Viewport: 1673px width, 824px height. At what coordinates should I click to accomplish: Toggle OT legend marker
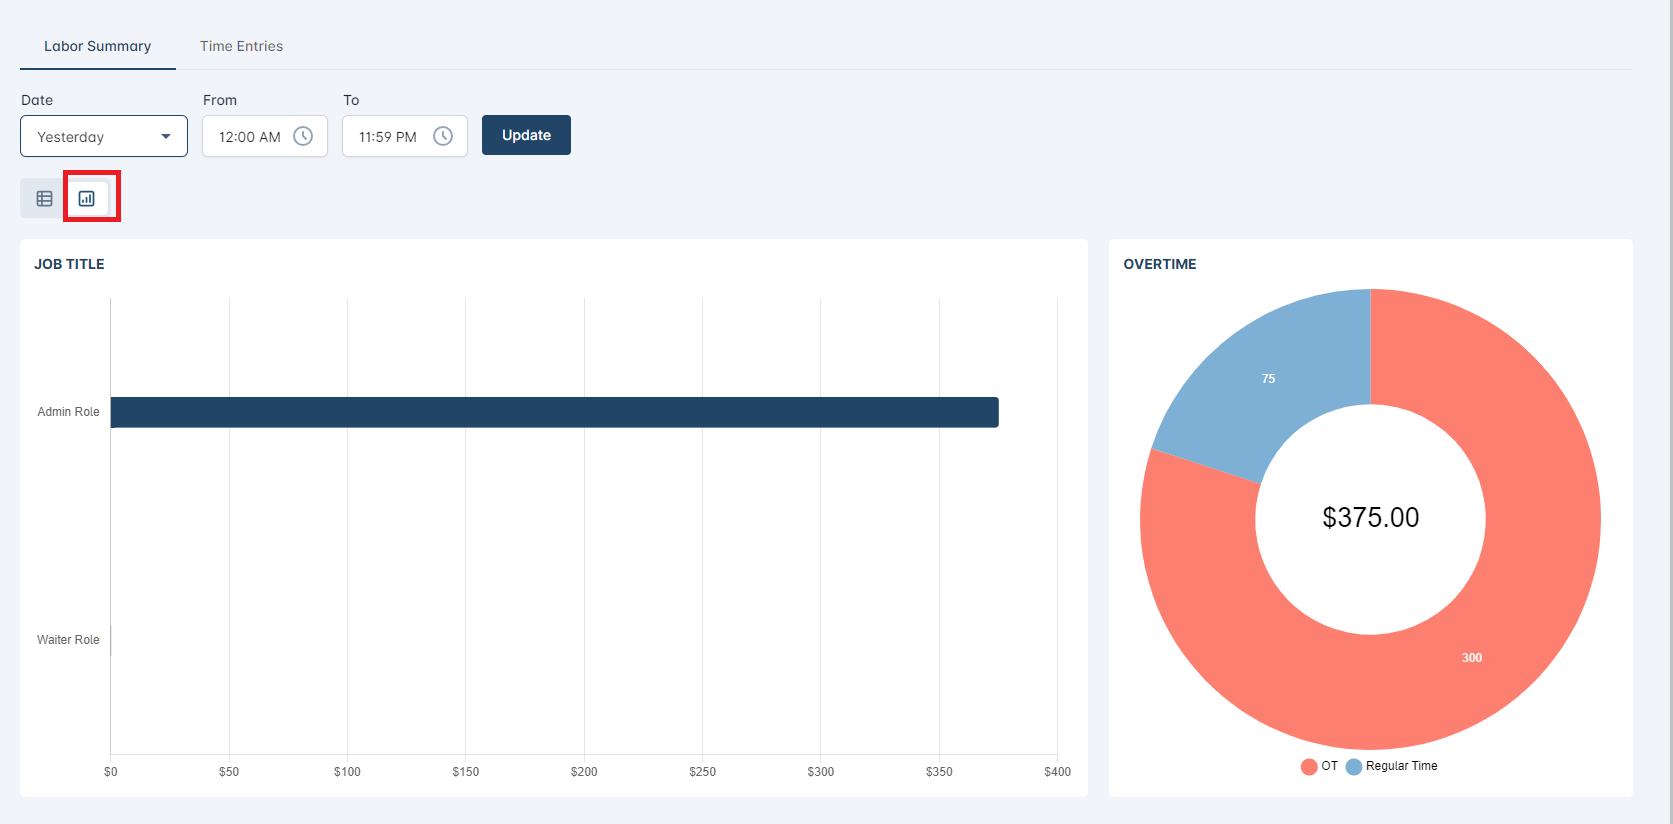tap(1309, 766)
